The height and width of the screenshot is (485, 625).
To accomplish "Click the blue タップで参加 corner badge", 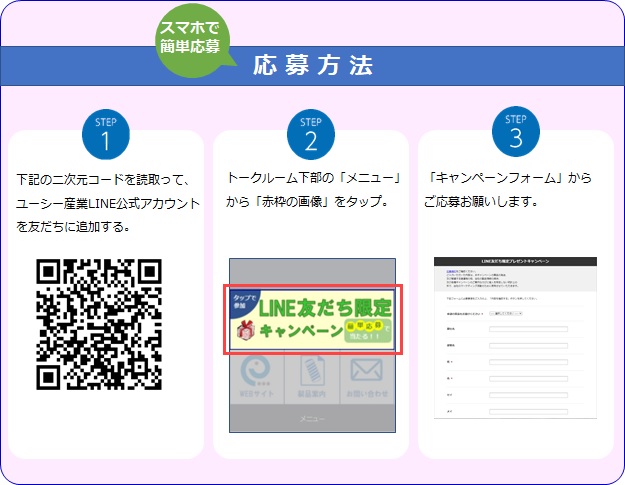I will 243,302.
